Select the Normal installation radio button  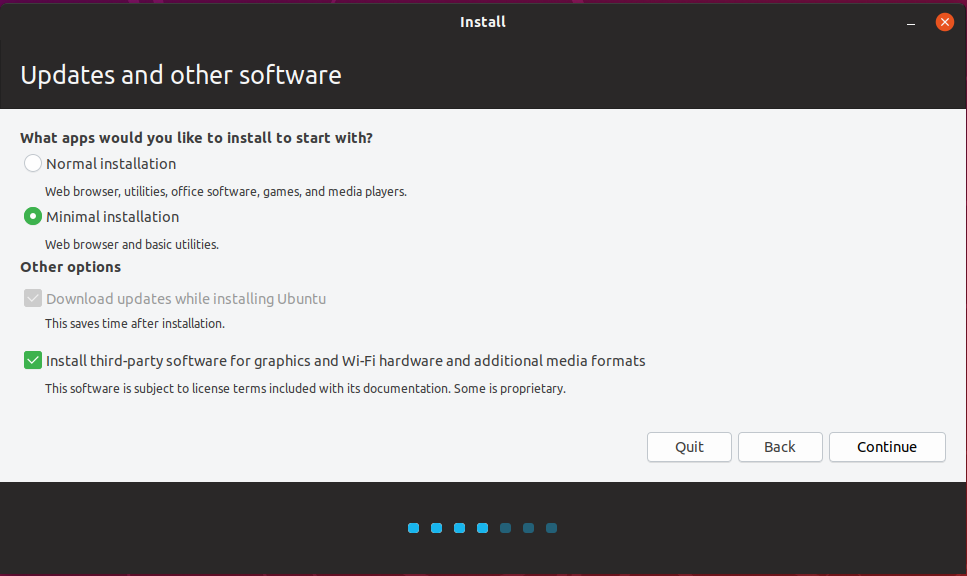(33, 164)
